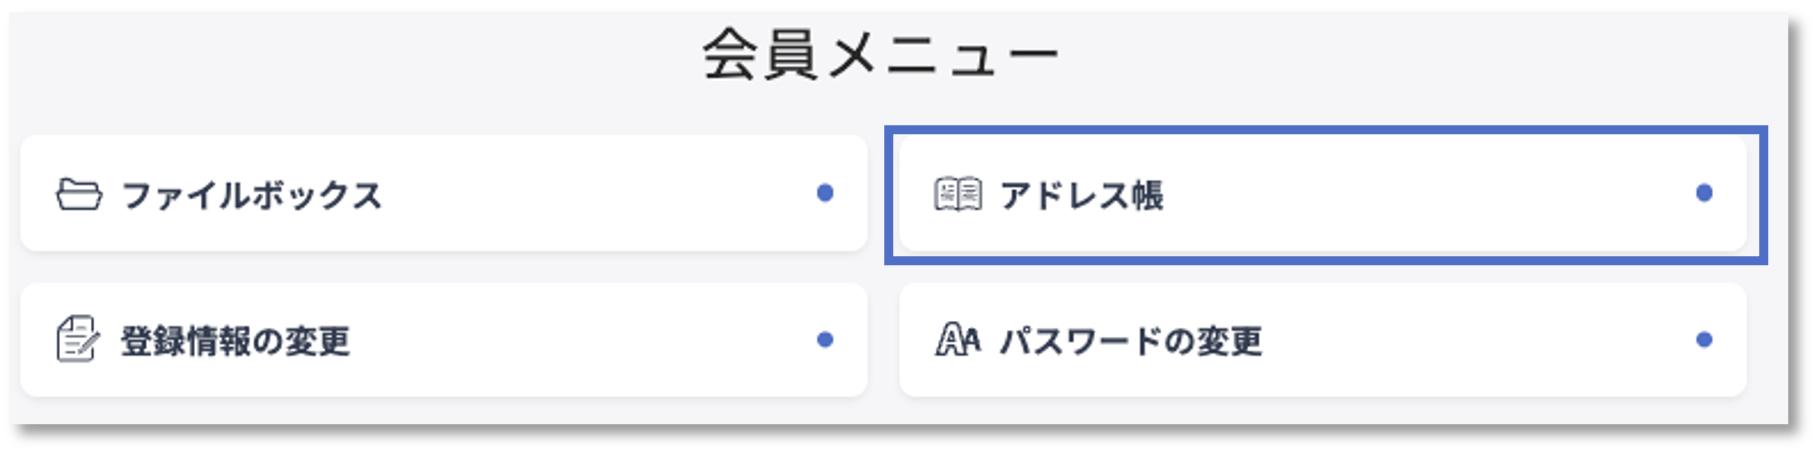Click the open-book address book icon

[958, 194]
